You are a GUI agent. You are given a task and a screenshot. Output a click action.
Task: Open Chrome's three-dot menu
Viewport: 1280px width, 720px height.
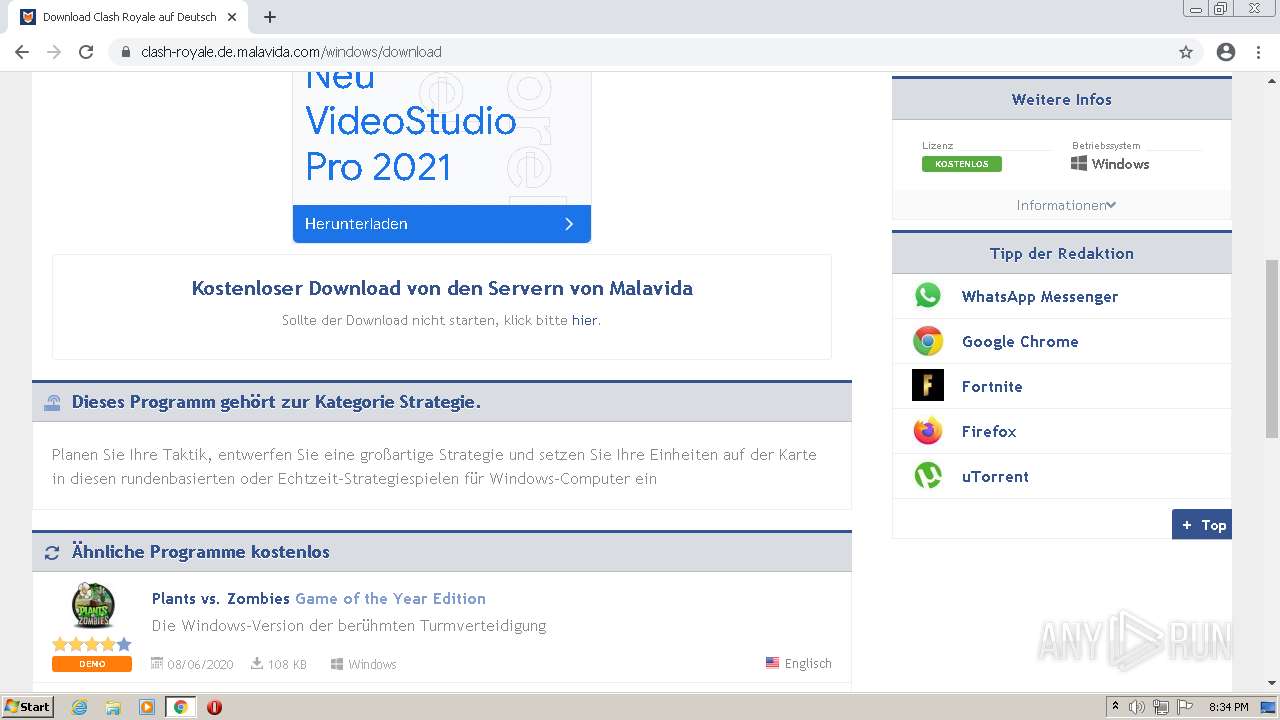coord(1258,52)
